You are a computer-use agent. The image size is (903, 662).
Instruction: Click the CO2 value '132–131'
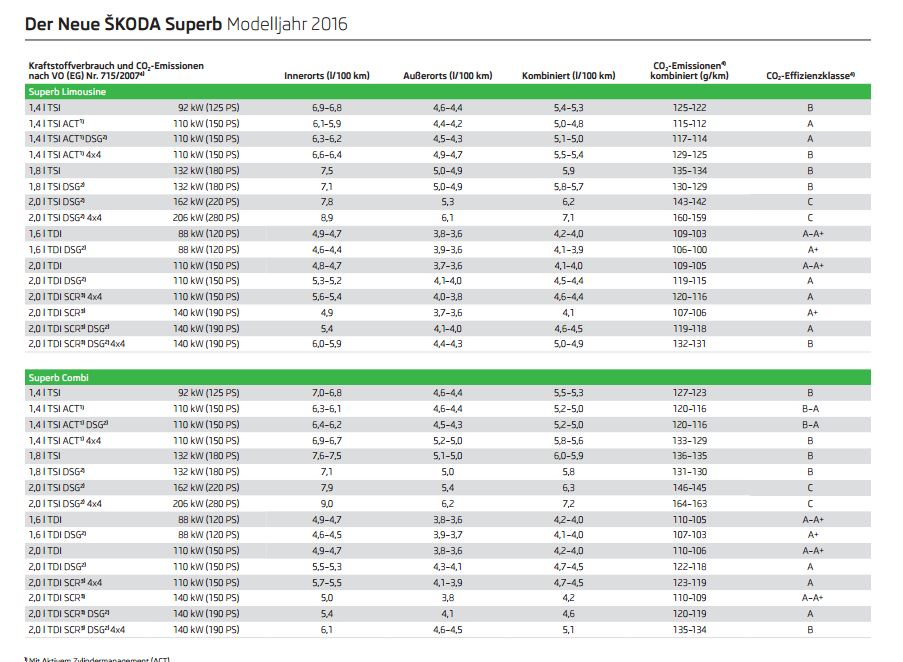click(x=689, y=344)
